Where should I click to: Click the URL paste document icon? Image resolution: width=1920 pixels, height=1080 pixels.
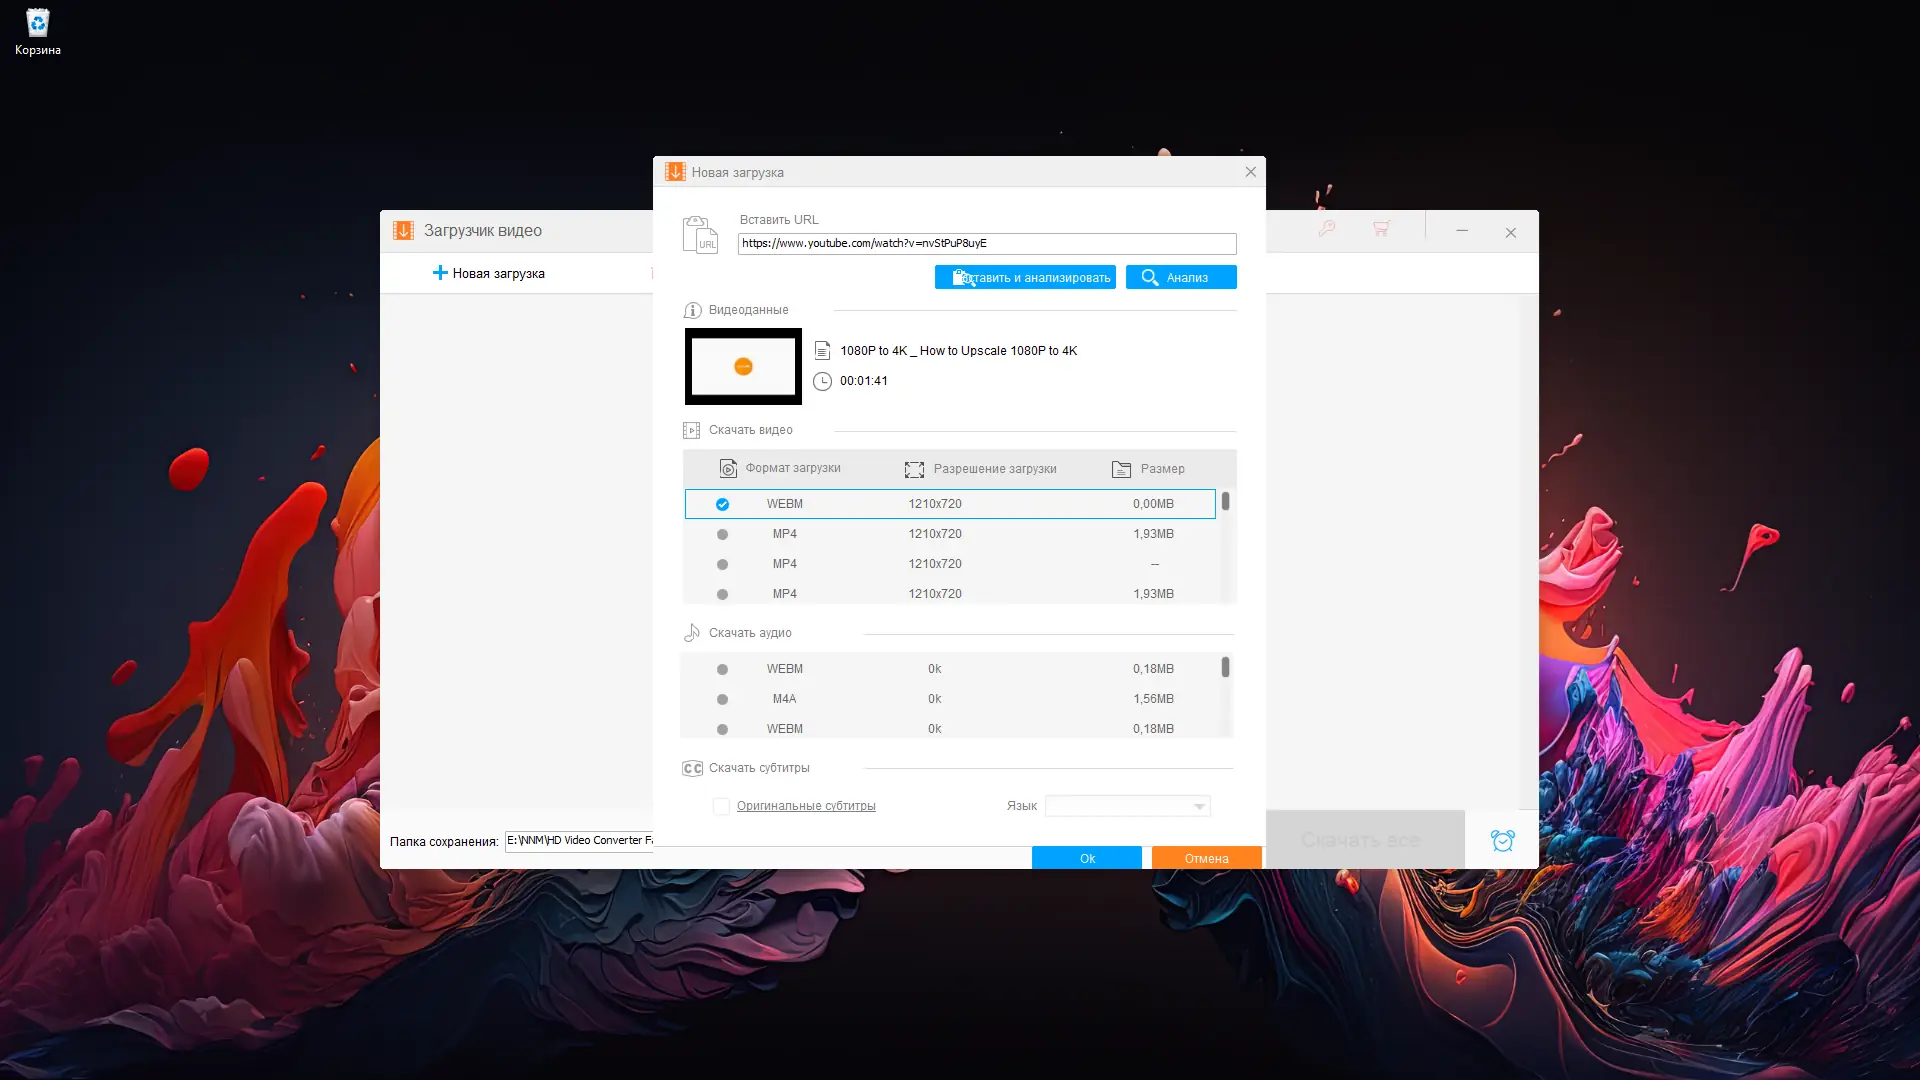700,235
